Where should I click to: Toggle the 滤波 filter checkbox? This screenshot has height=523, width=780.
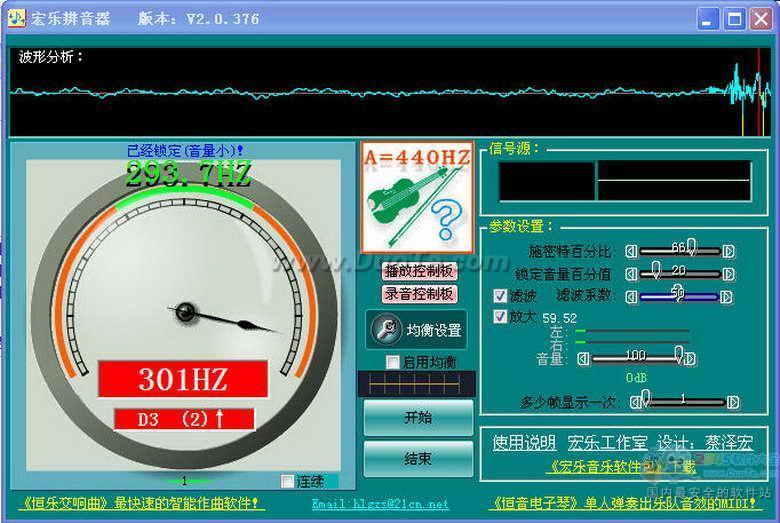click(x=500, y=296)
